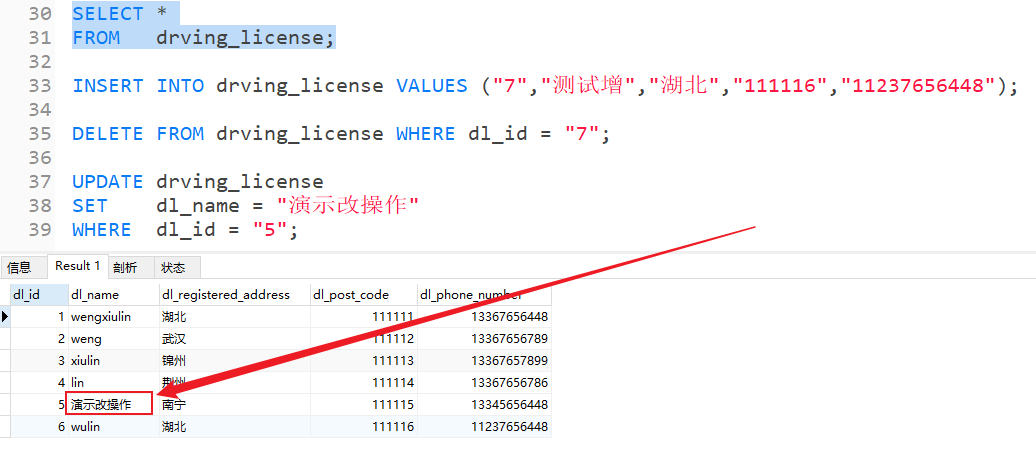Image resolution: width=1036 pixels, height=452 pixels.
Task: Click dl_id cell of wulin row
Action: pyautogui.click(x=40, y=427)
